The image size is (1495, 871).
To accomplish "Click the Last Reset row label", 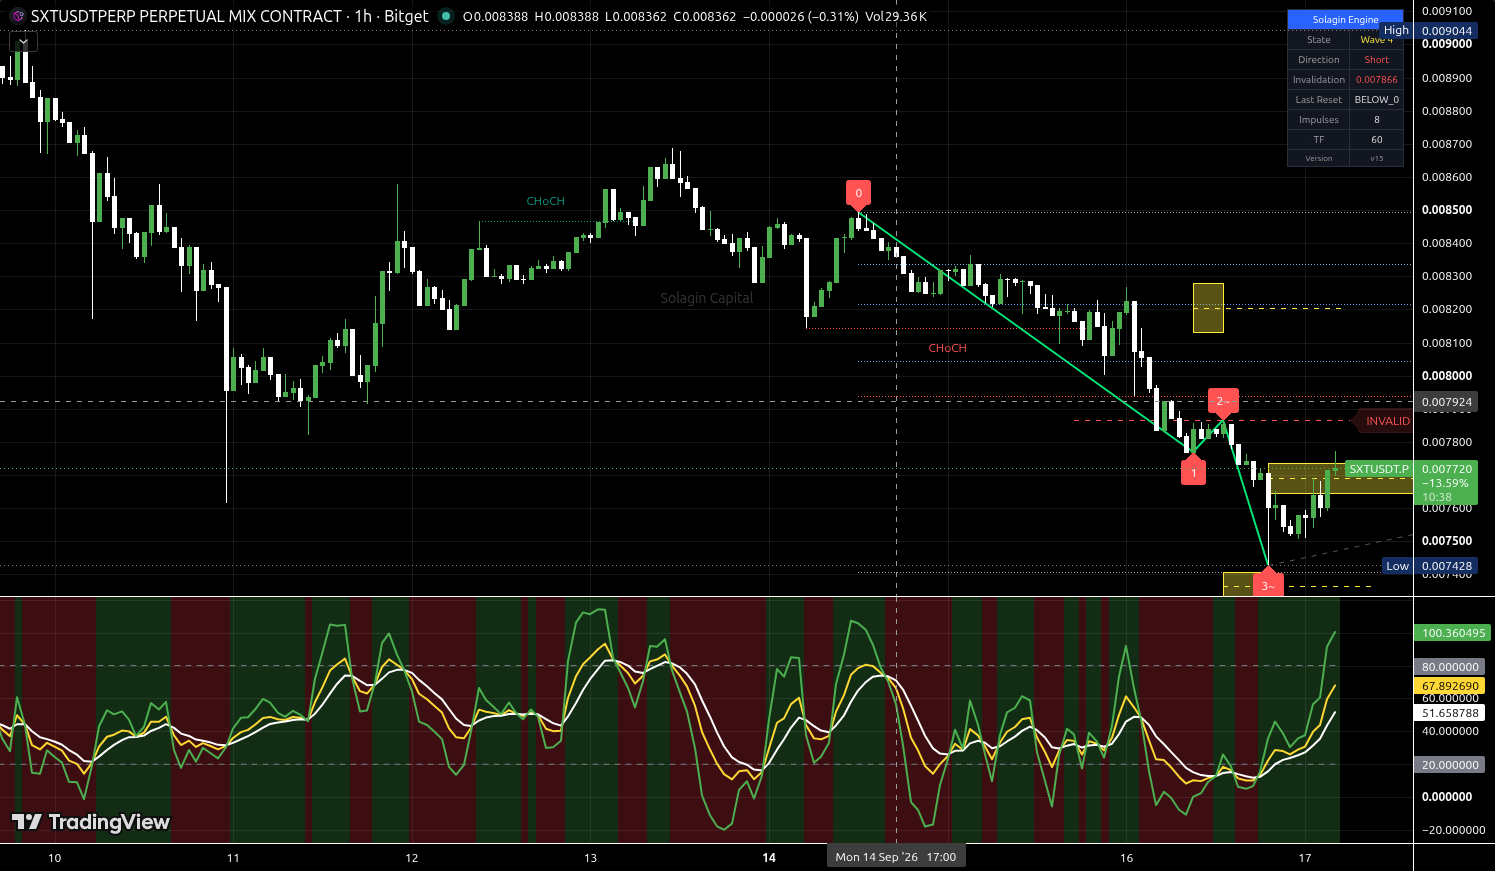I will (1318, 100).
